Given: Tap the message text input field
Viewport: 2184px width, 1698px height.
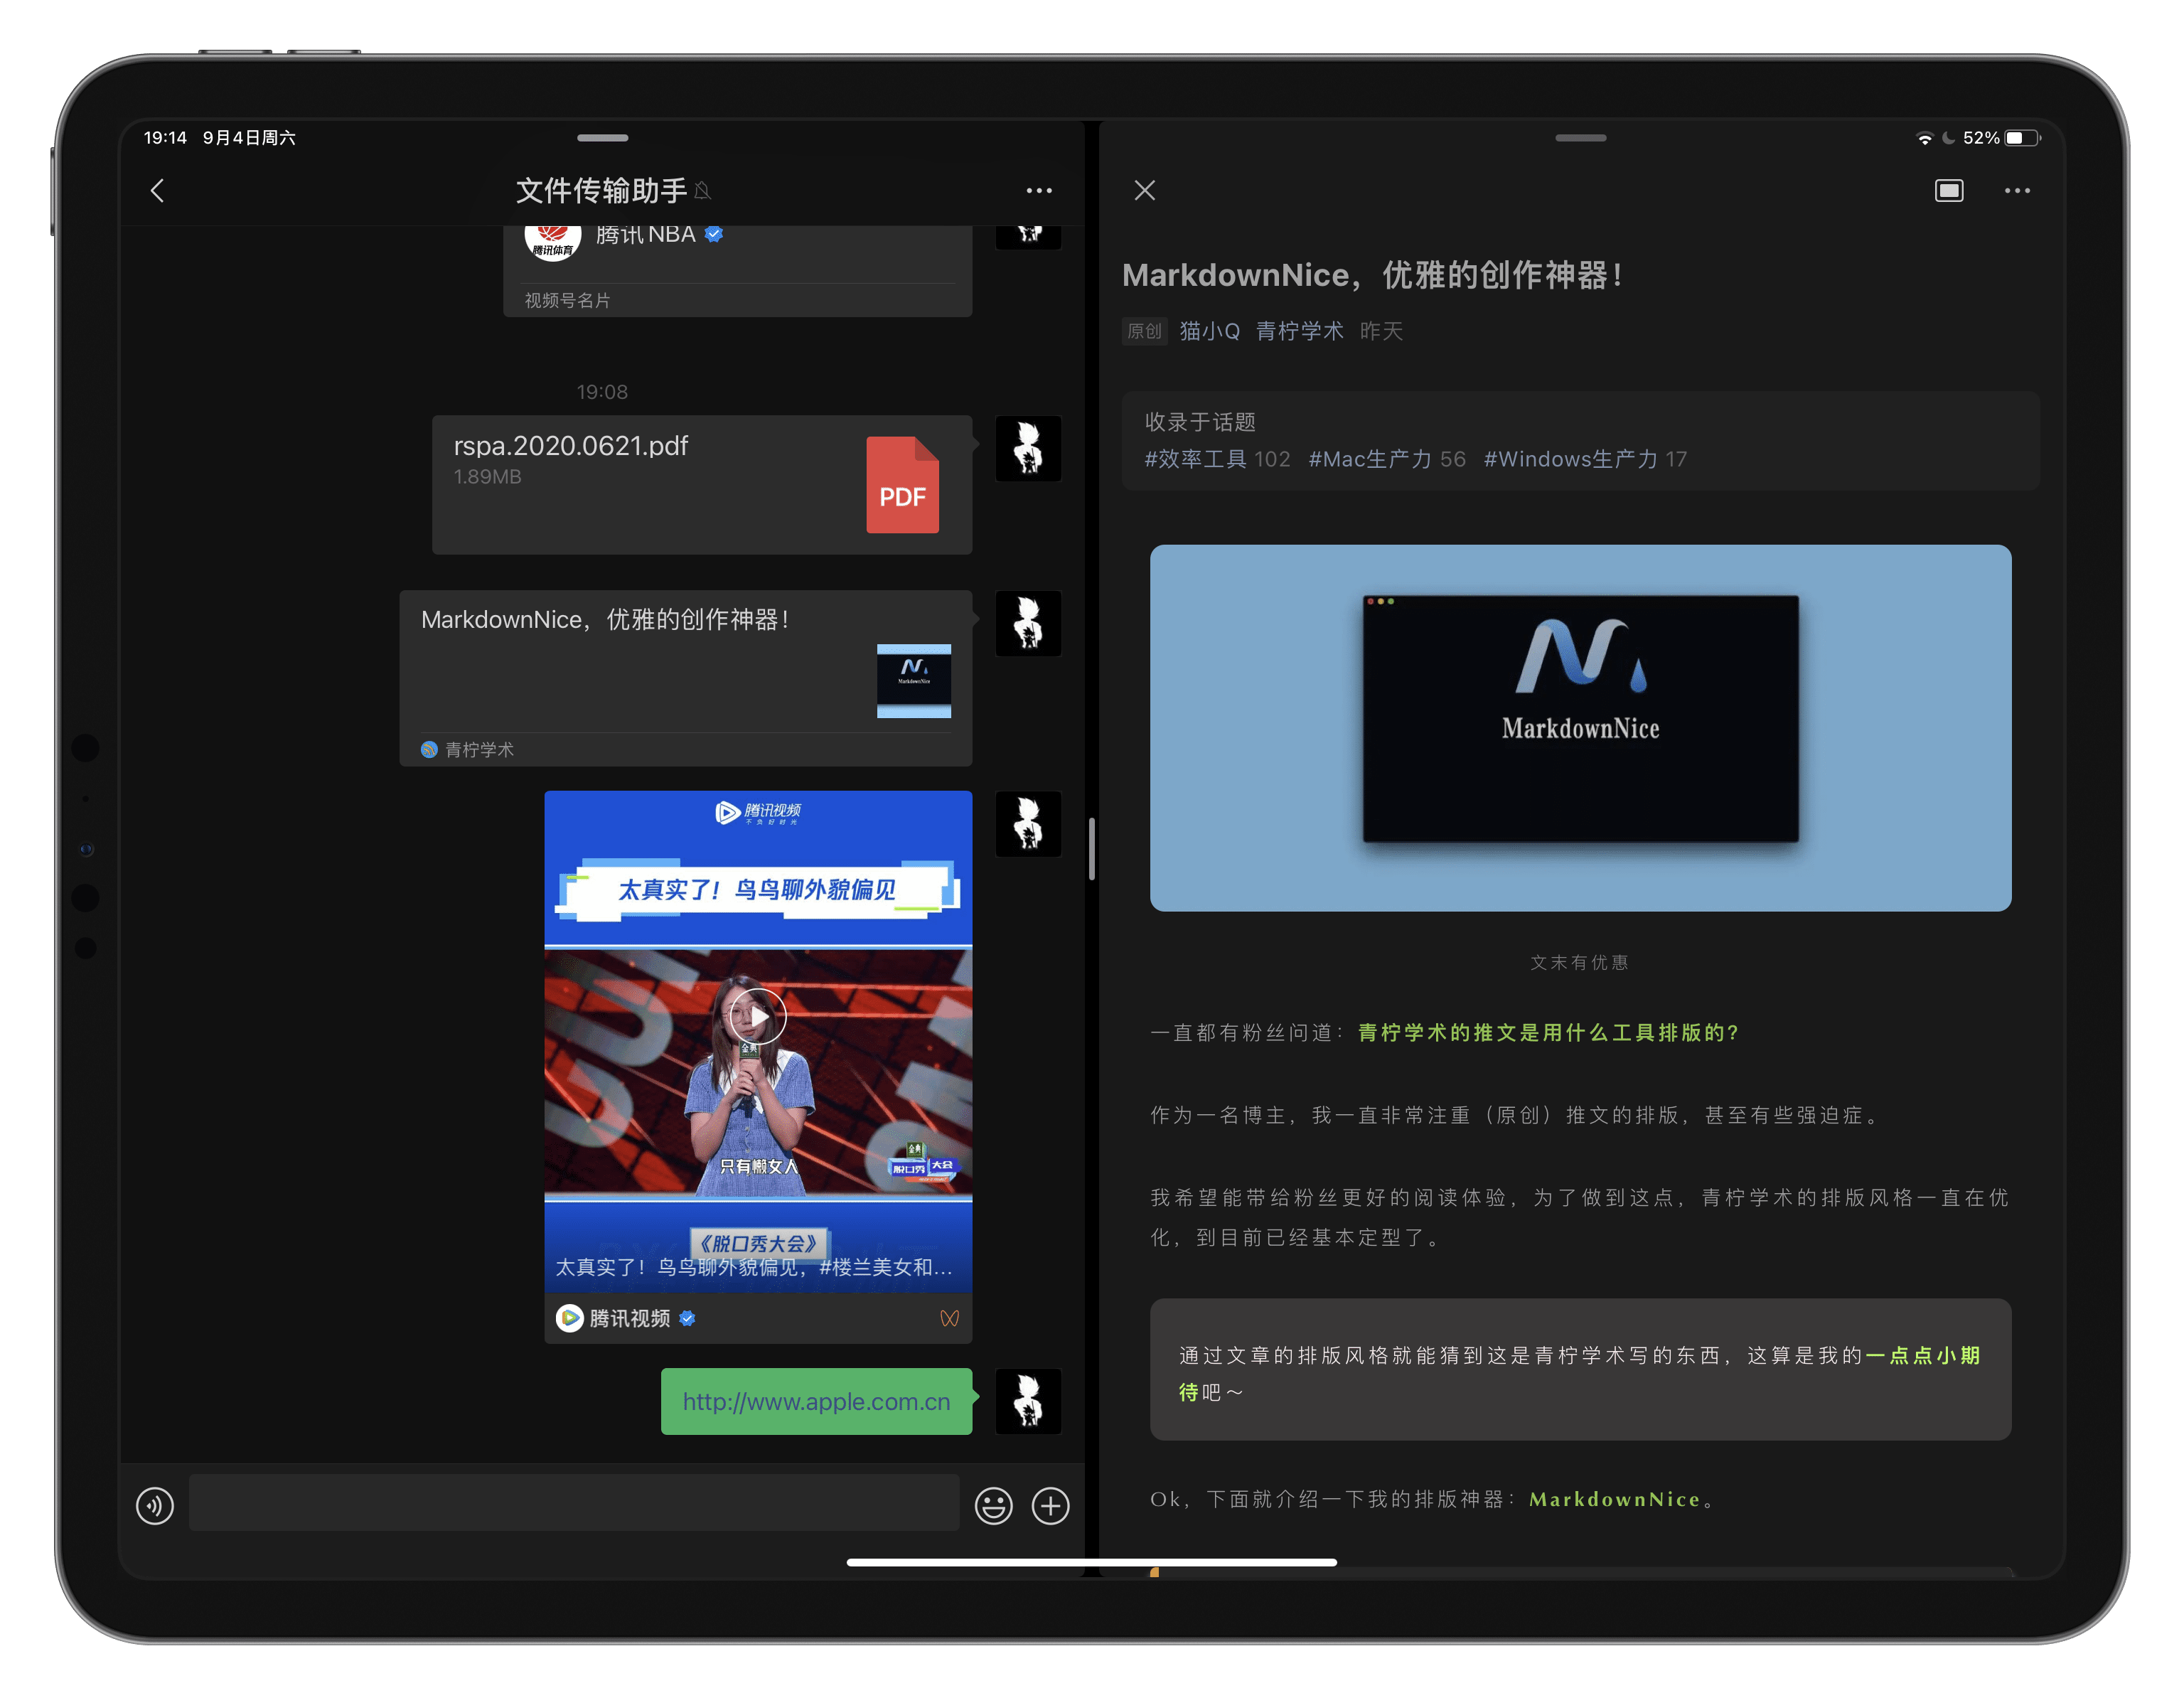Looking at the screenshot, I should tap(573, 1502).
